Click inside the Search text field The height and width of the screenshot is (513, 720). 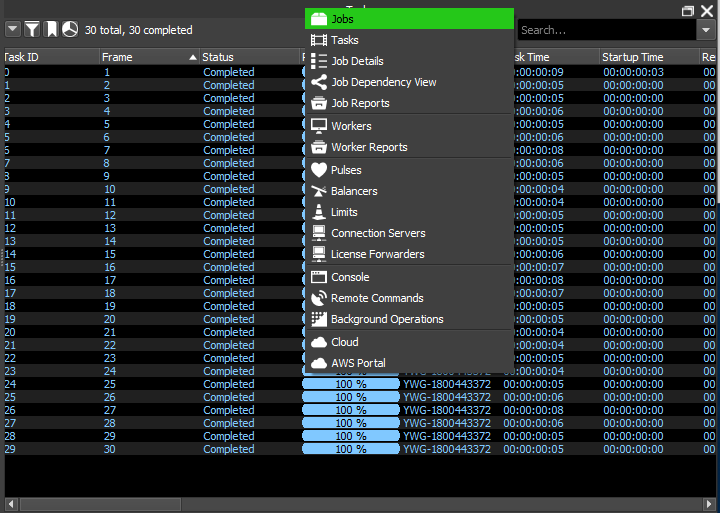(x=607, y=30)
